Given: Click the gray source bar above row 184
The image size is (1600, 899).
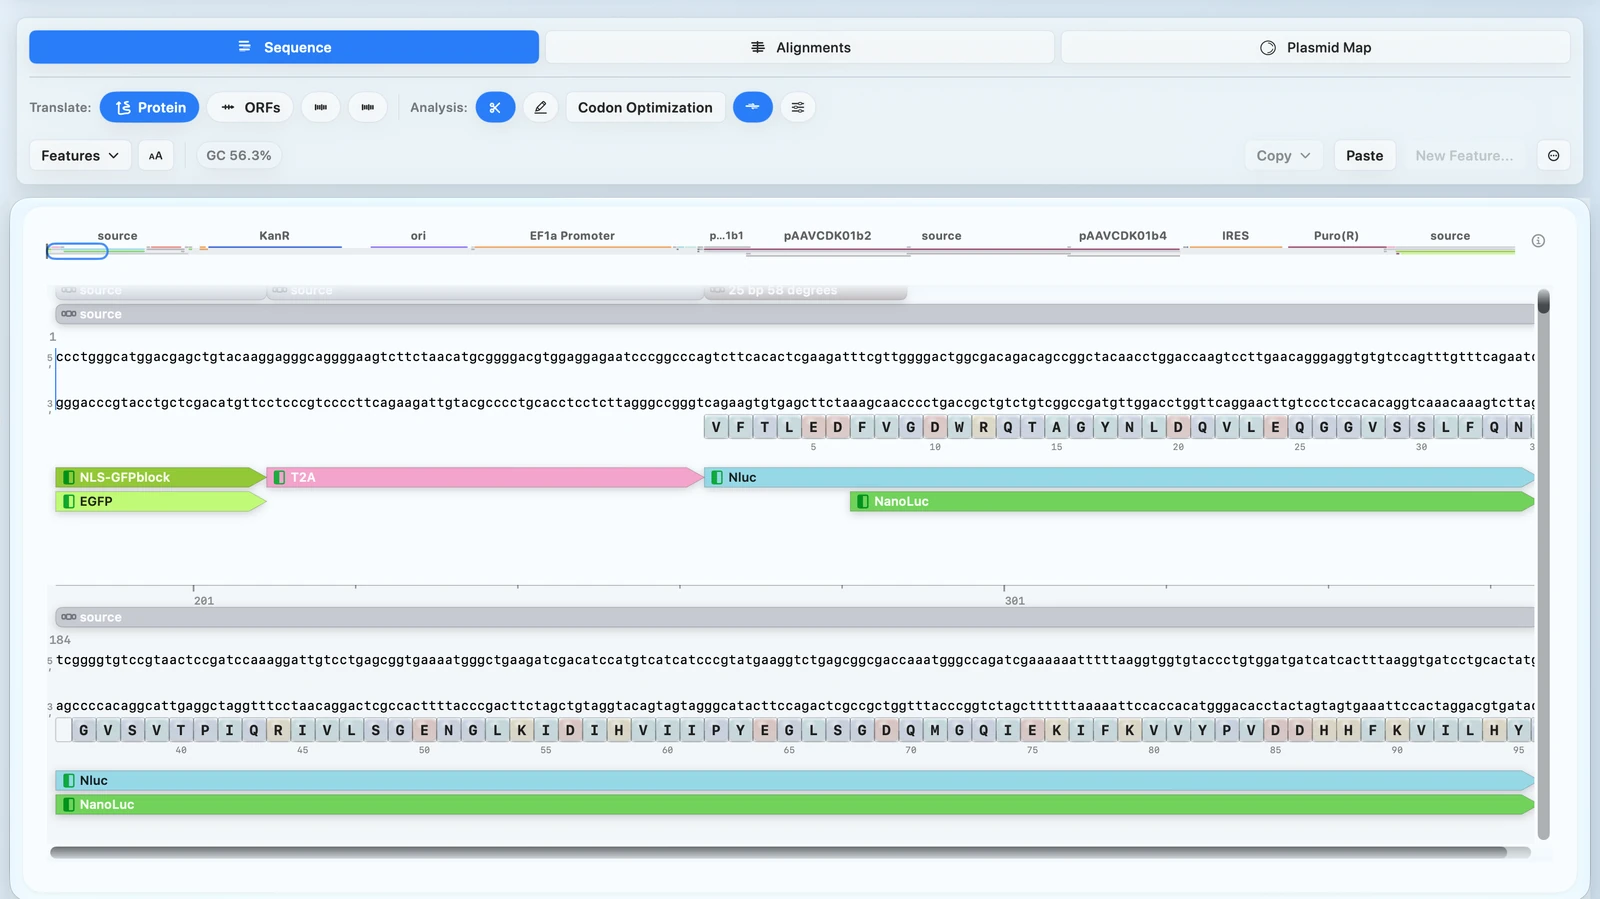Looking at the screenshot, I should click(x=794, y=617).
